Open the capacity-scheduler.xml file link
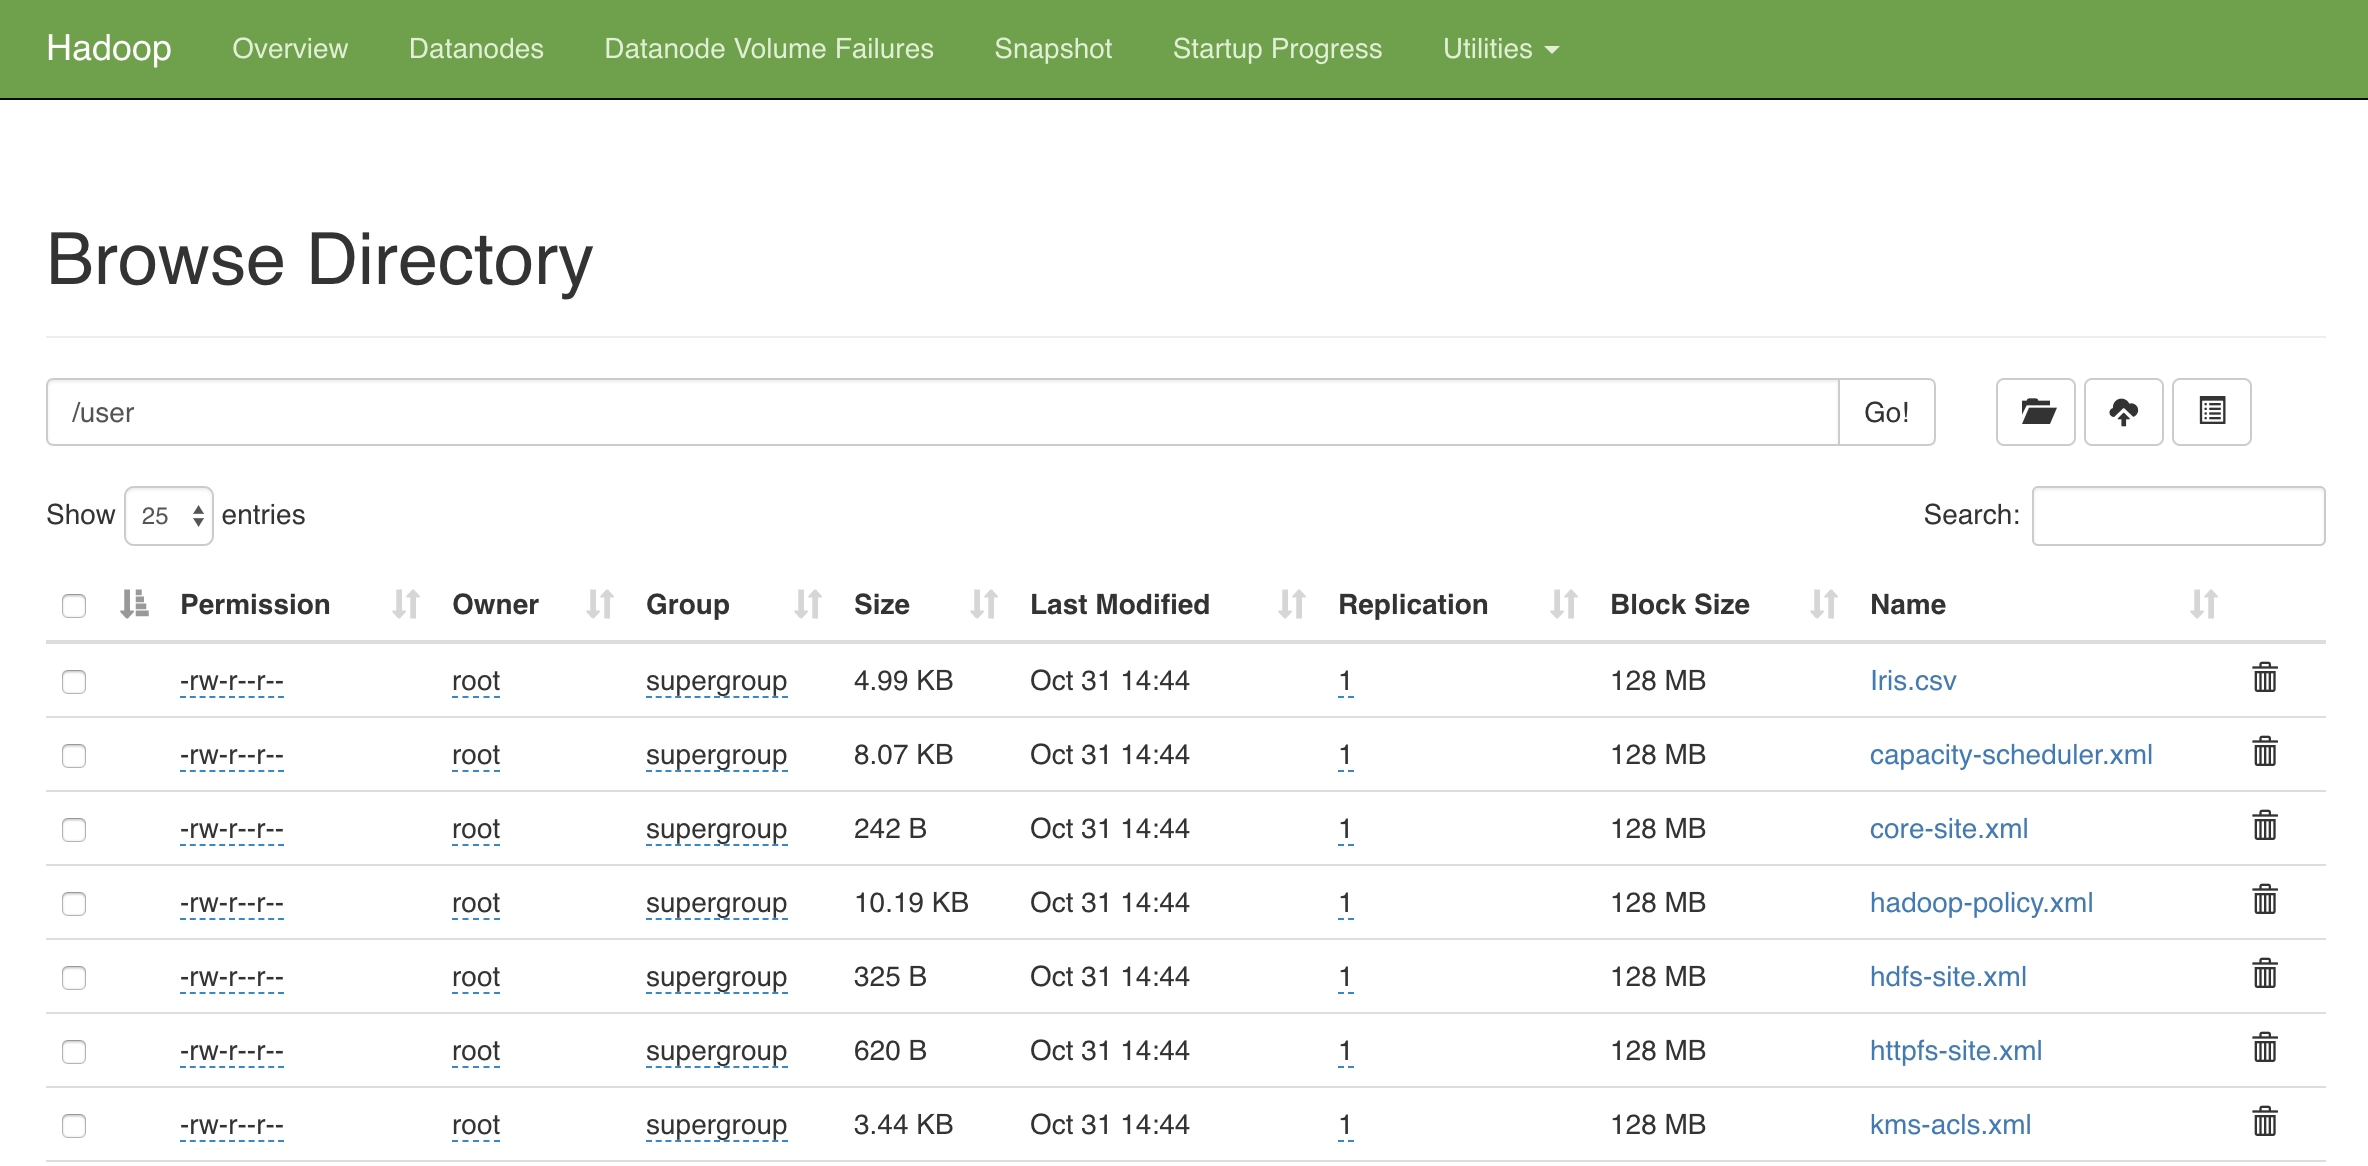Viewport: 2368px width, 1166px height. pos(2010,755)
